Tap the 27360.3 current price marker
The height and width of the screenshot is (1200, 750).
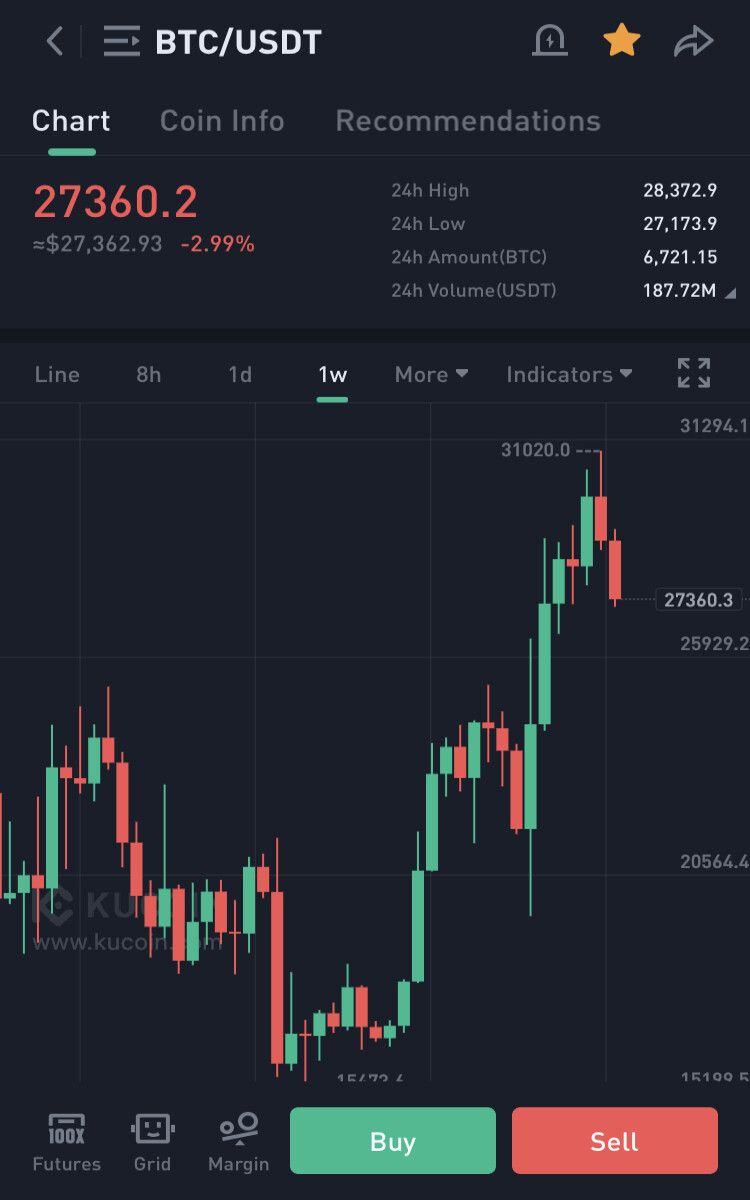point(698,600)
